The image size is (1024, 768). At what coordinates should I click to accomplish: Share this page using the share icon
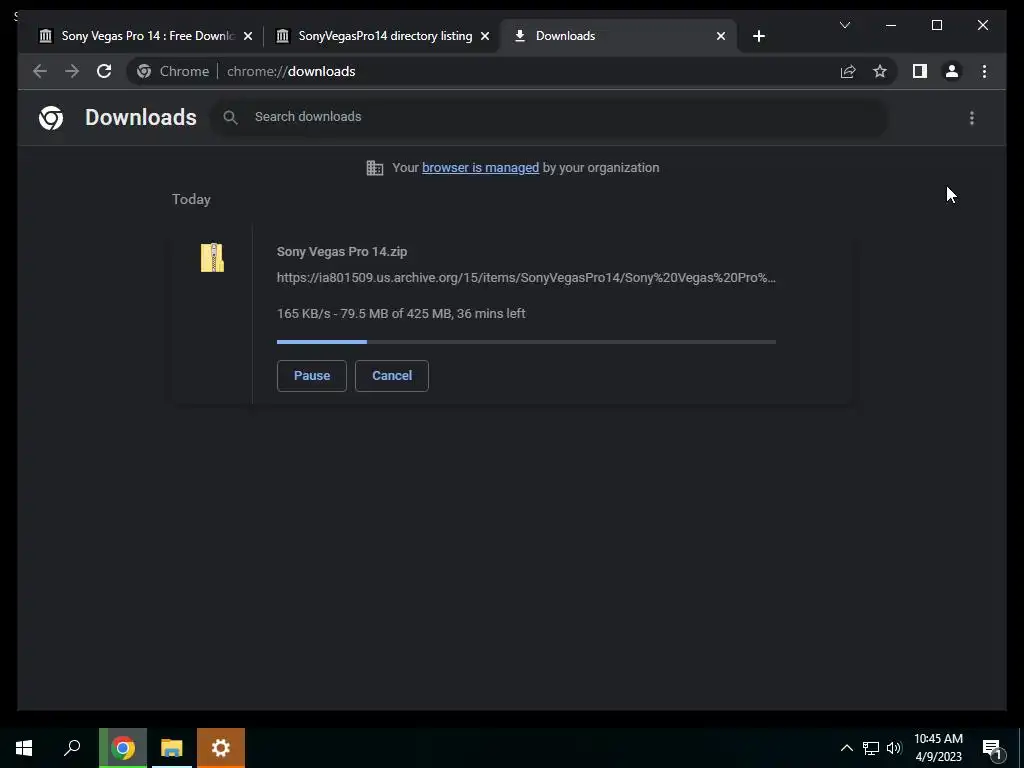click(848, 71)
